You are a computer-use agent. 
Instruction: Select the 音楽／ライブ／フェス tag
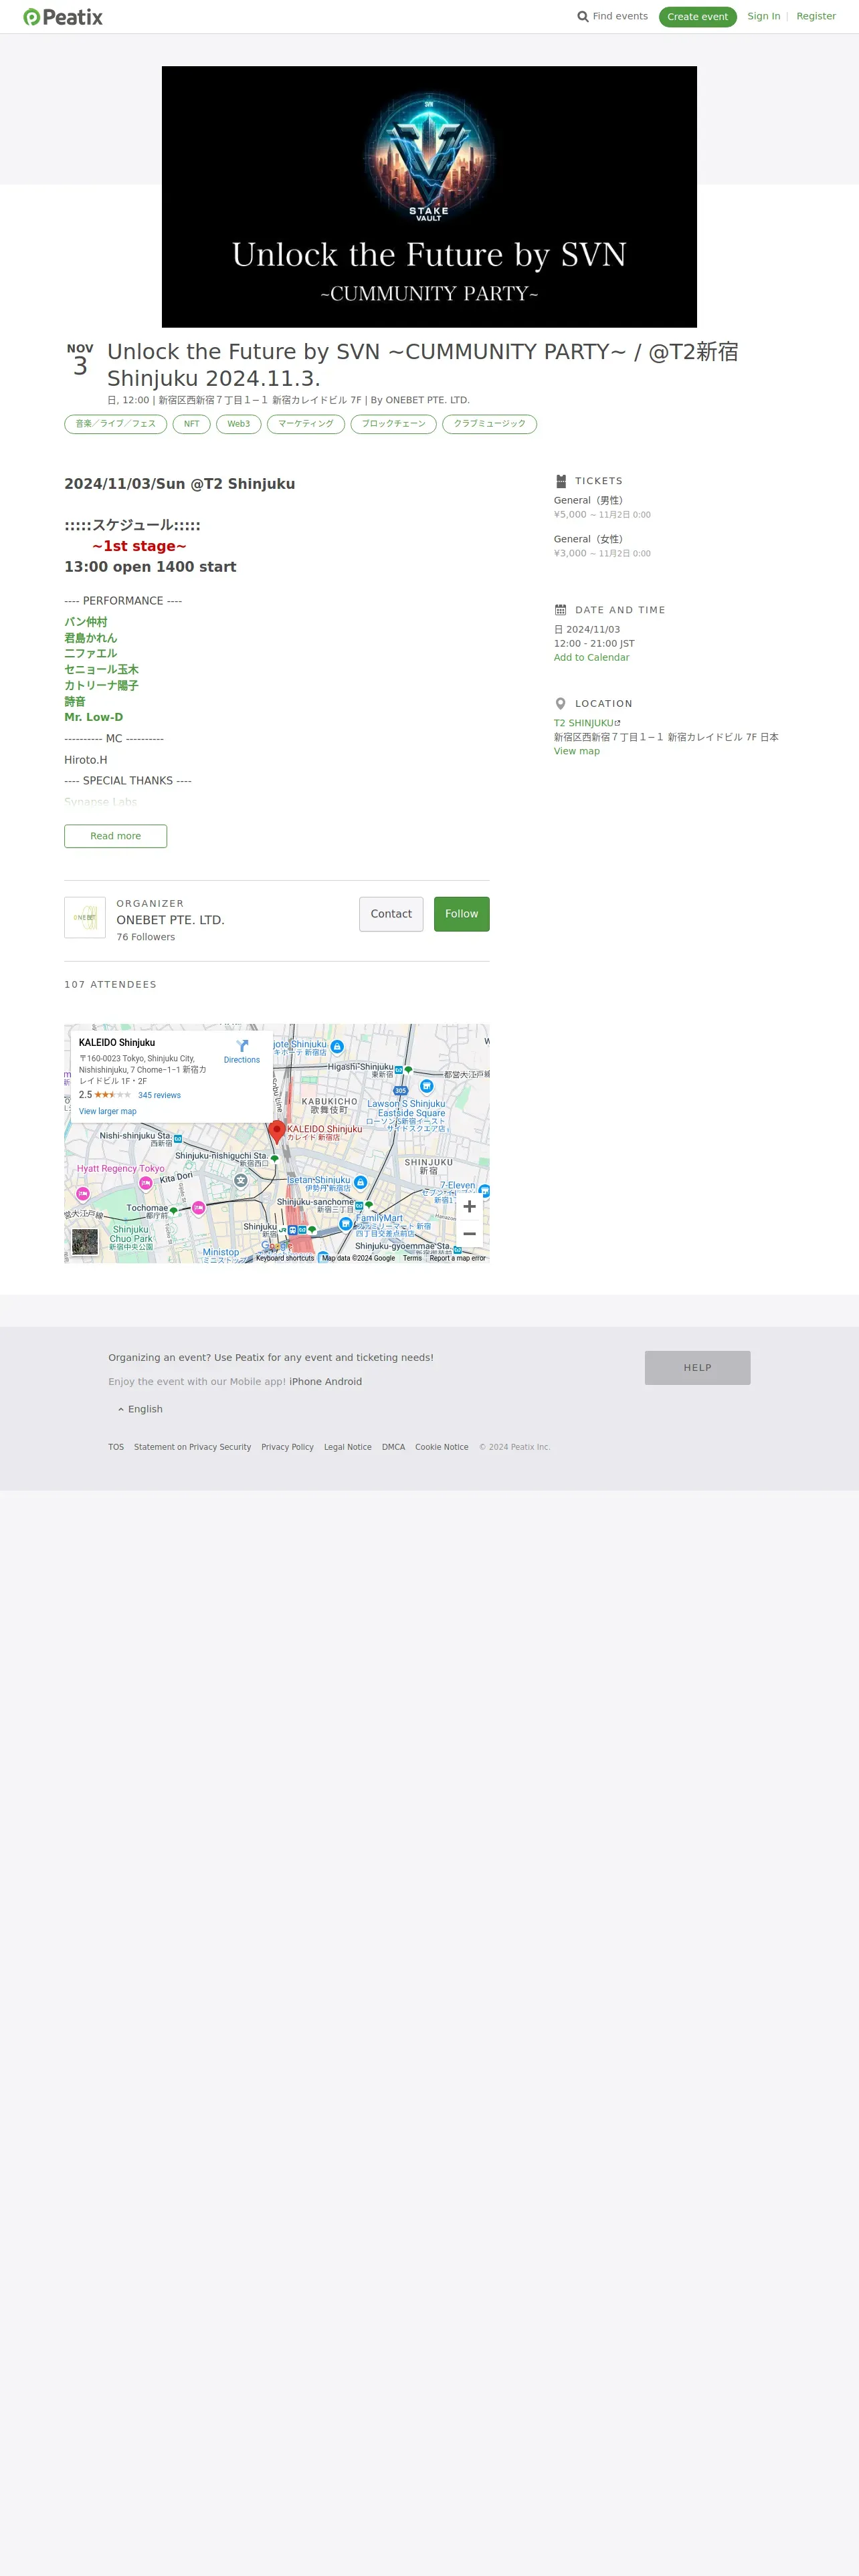(x=116, y=424)
